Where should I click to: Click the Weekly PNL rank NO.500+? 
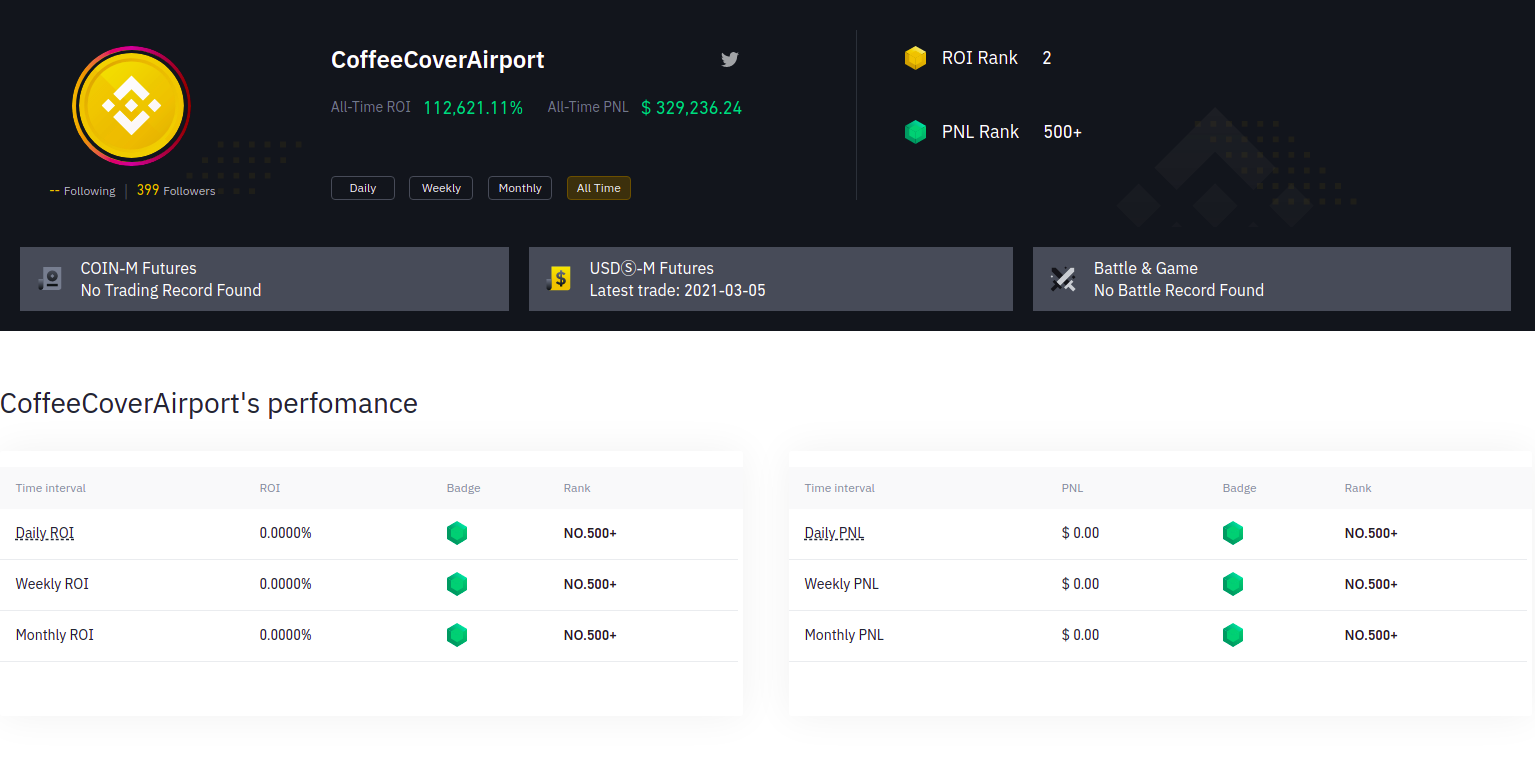pyautogui.click(x=1371, y=584)
